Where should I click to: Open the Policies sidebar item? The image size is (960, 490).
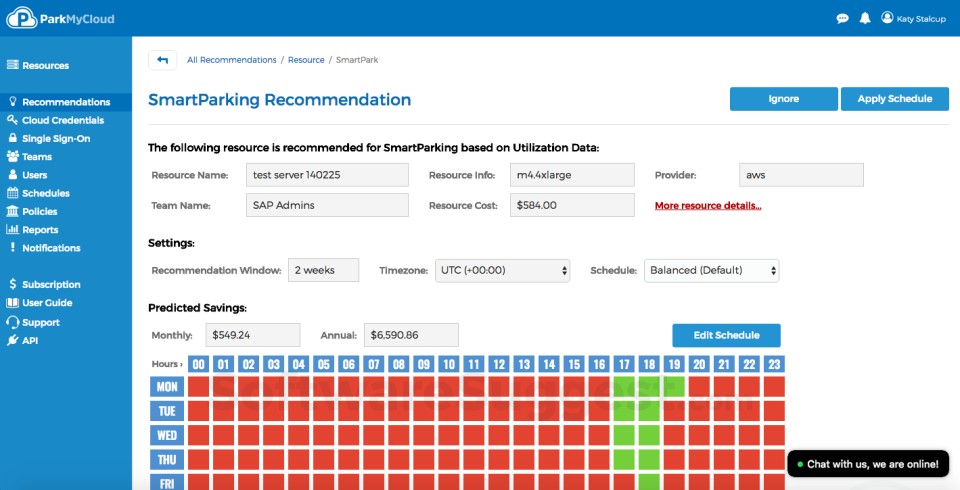coord(40,211)
